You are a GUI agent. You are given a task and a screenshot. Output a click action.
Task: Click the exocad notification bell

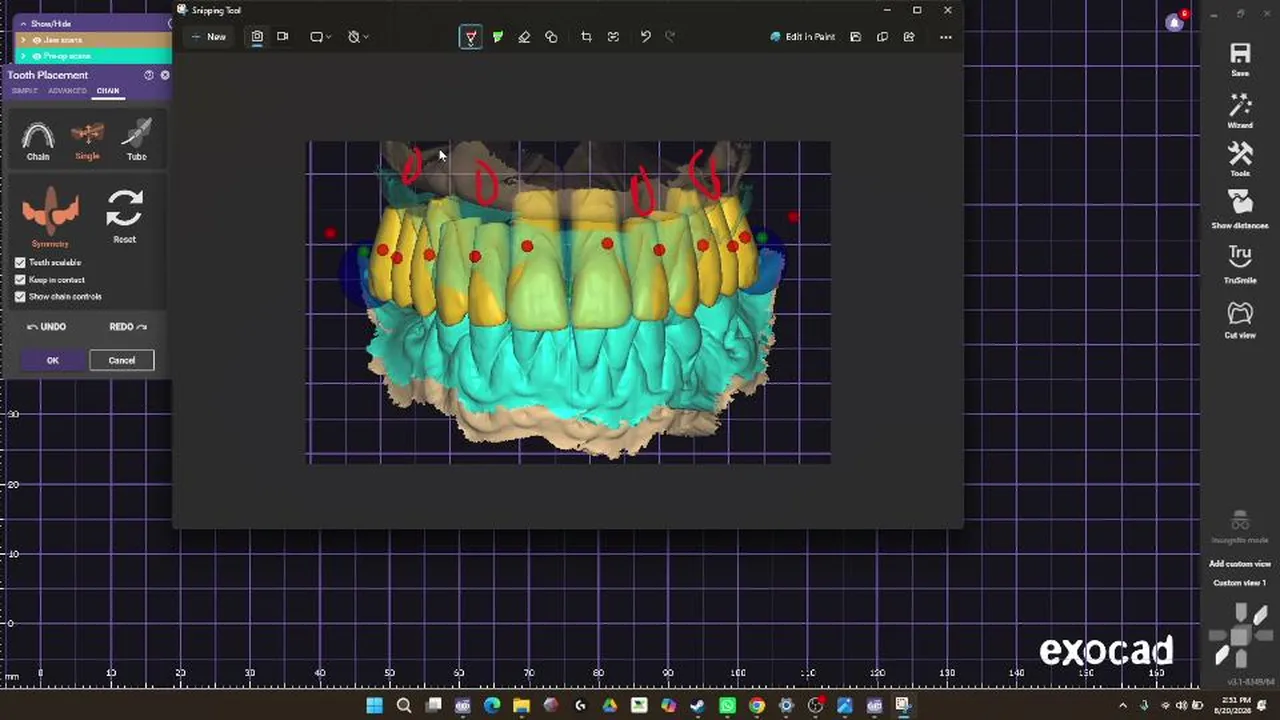pos(1175,22)
